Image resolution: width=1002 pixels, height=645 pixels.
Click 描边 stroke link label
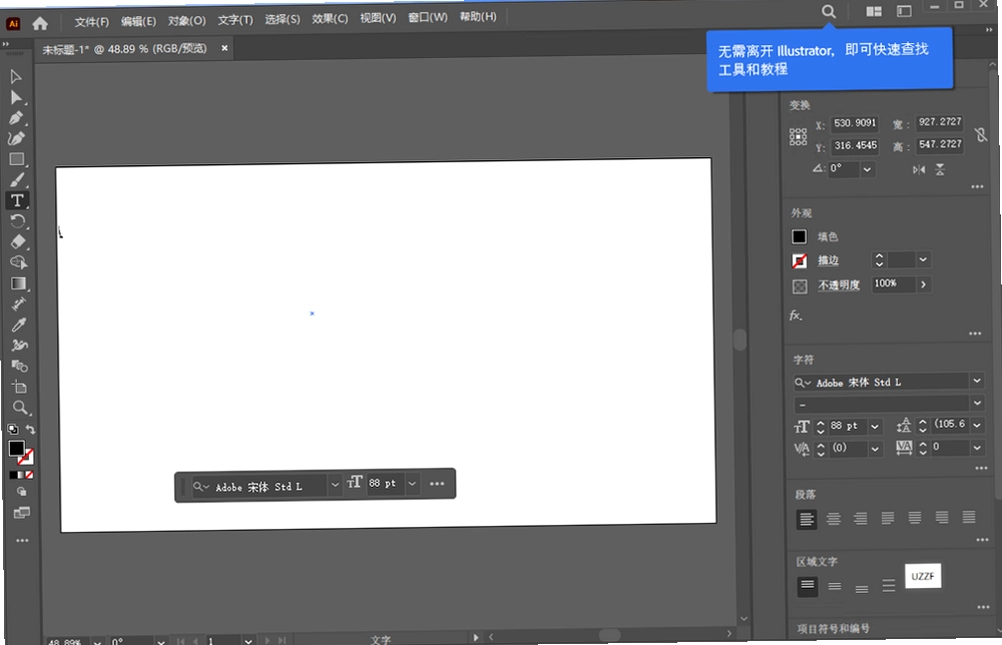point(828,260)
